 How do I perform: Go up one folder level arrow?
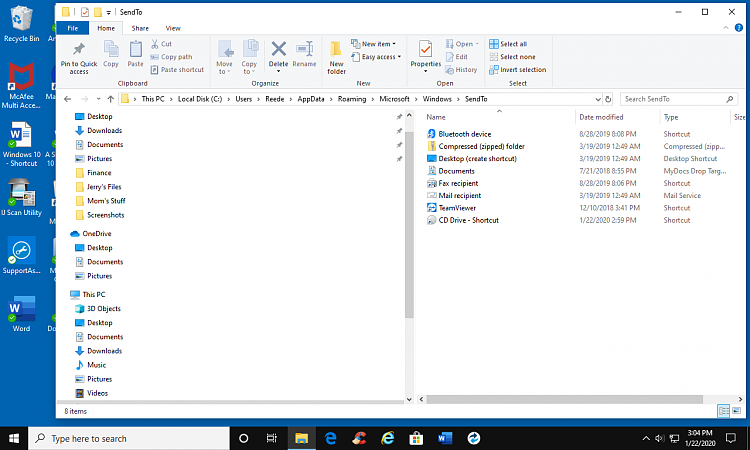point(110,99)
